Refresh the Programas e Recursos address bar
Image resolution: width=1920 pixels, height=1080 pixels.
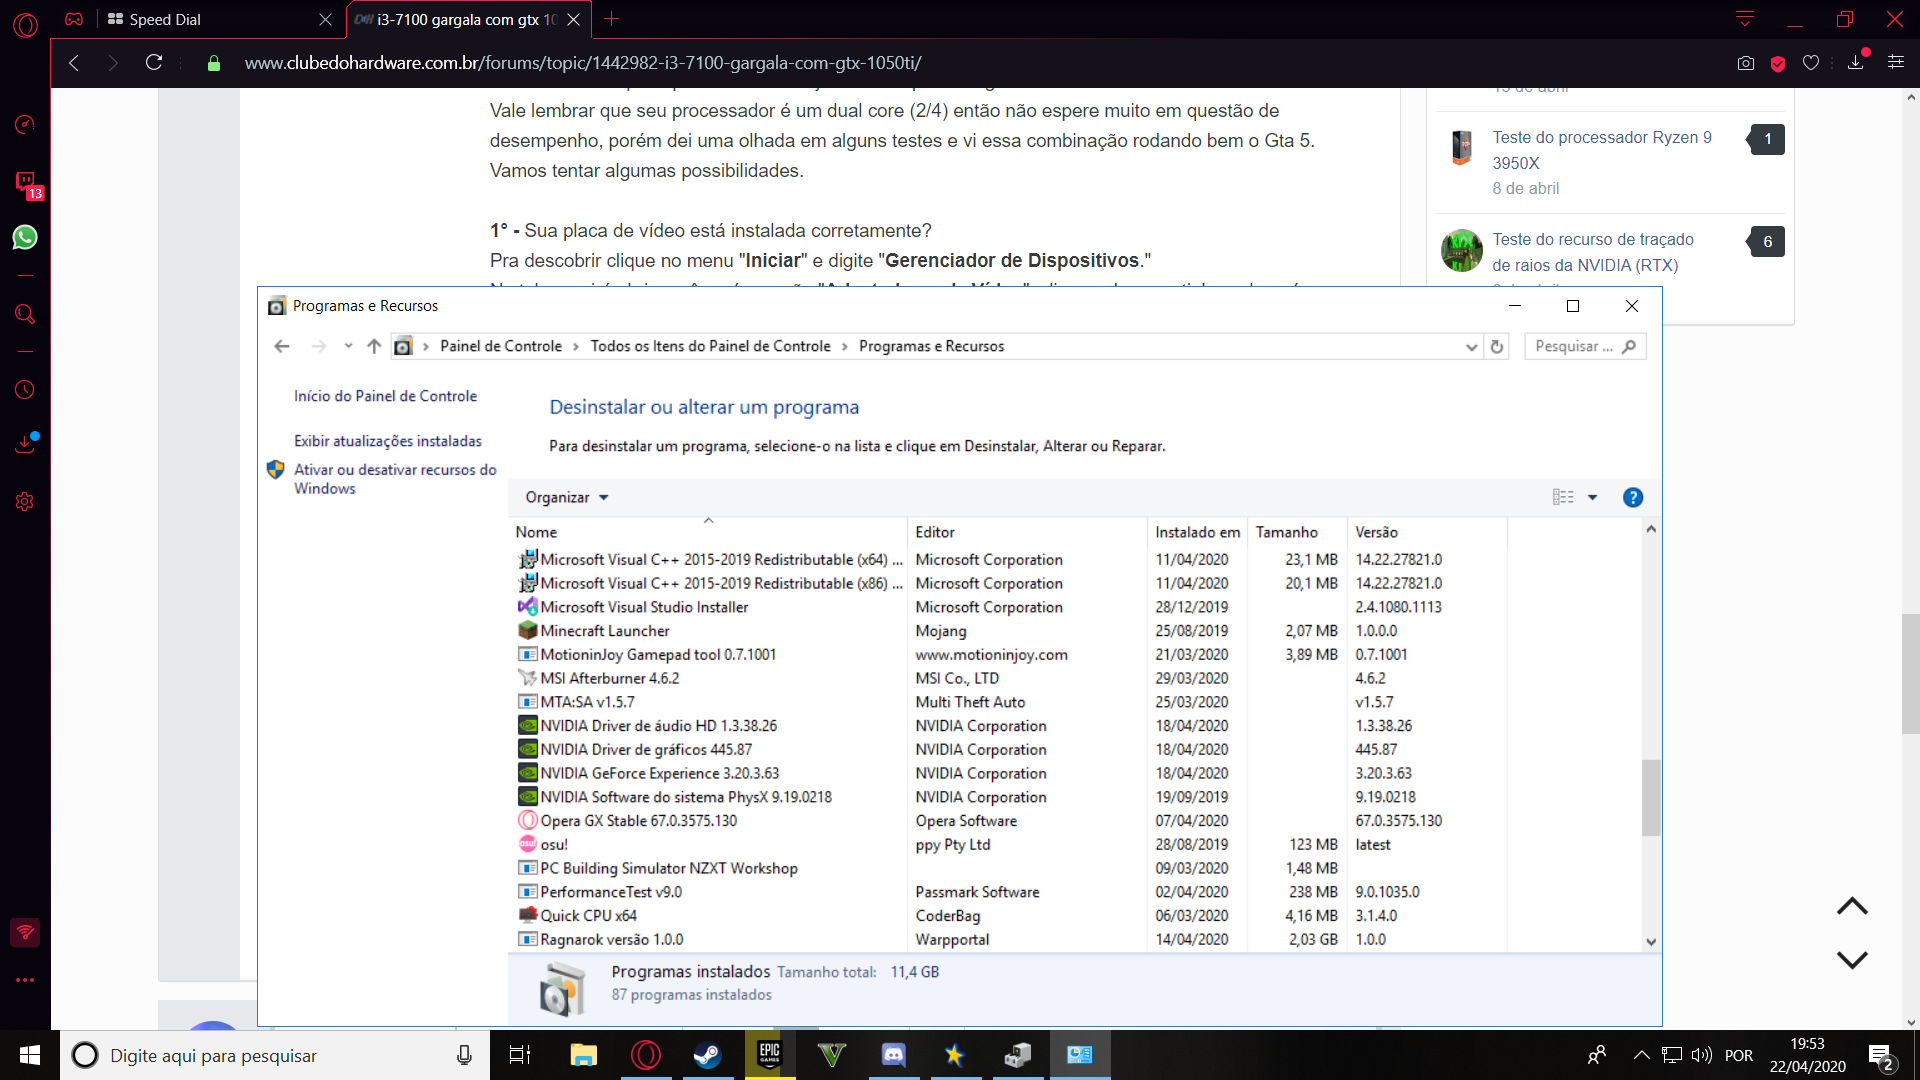pos(1497,346)
